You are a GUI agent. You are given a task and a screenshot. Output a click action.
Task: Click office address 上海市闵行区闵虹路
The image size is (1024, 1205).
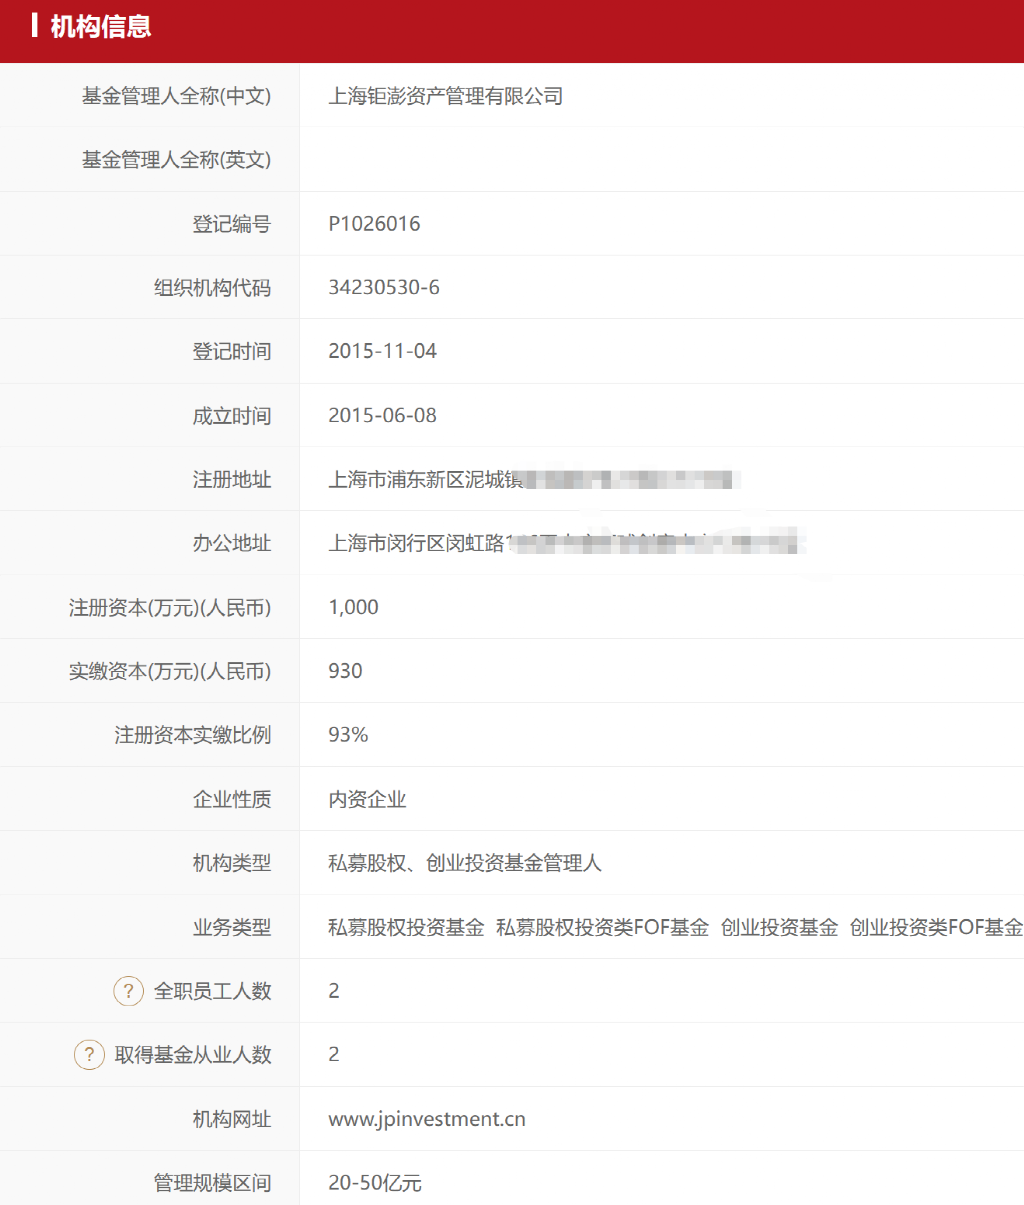[417, 544]
